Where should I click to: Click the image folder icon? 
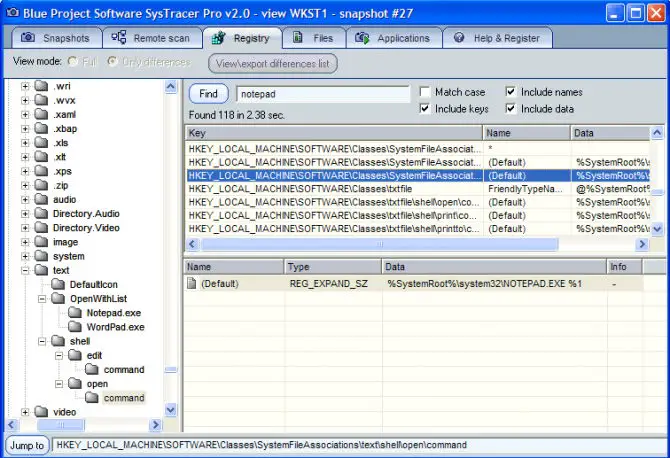41,242
